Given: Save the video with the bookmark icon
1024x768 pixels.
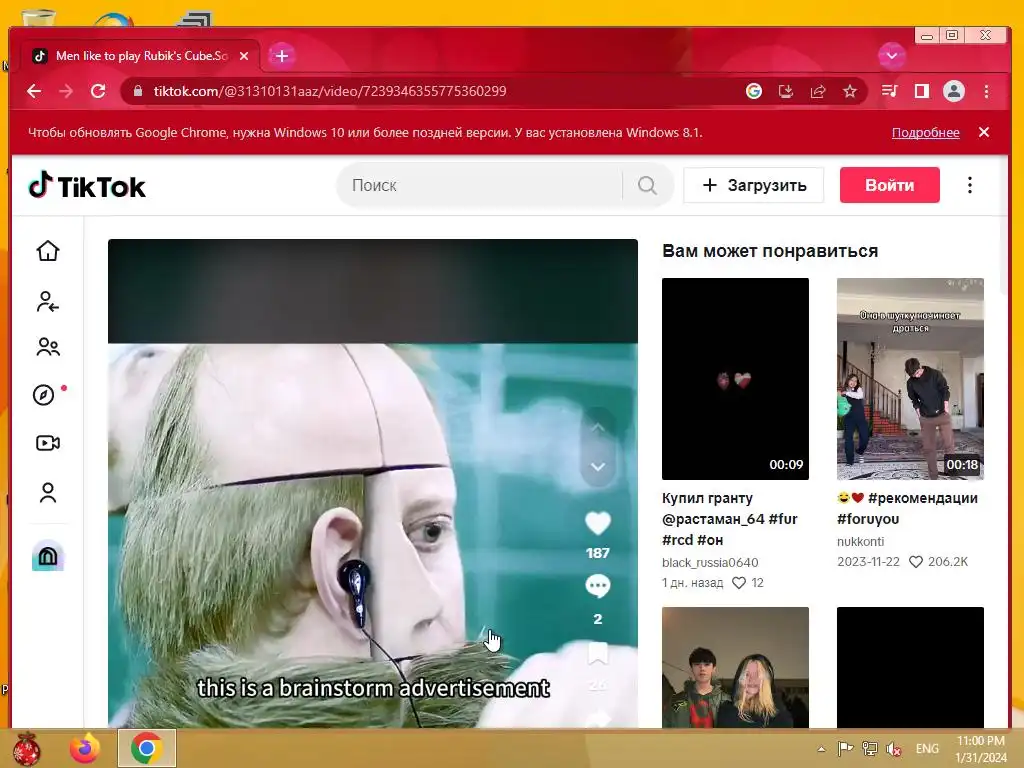Looking at the screenshot, I should tap(598, 654).
